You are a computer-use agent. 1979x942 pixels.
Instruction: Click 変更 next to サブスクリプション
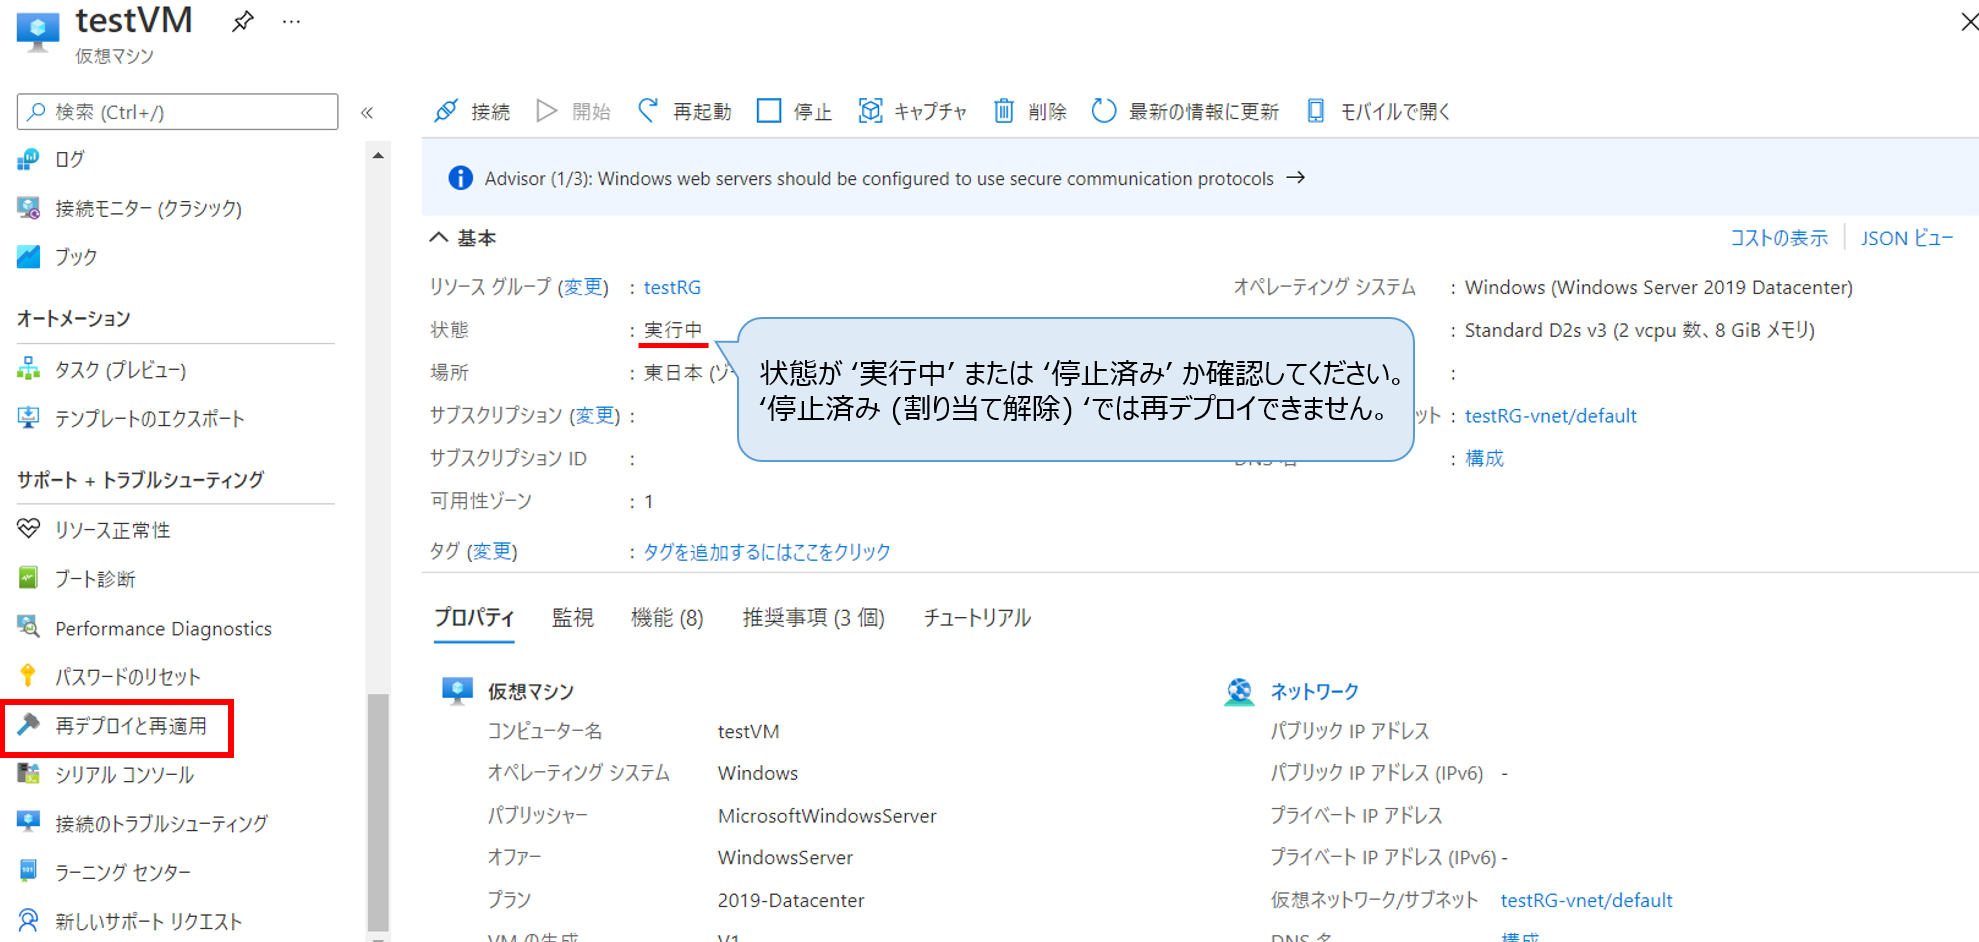click(594, 415)
